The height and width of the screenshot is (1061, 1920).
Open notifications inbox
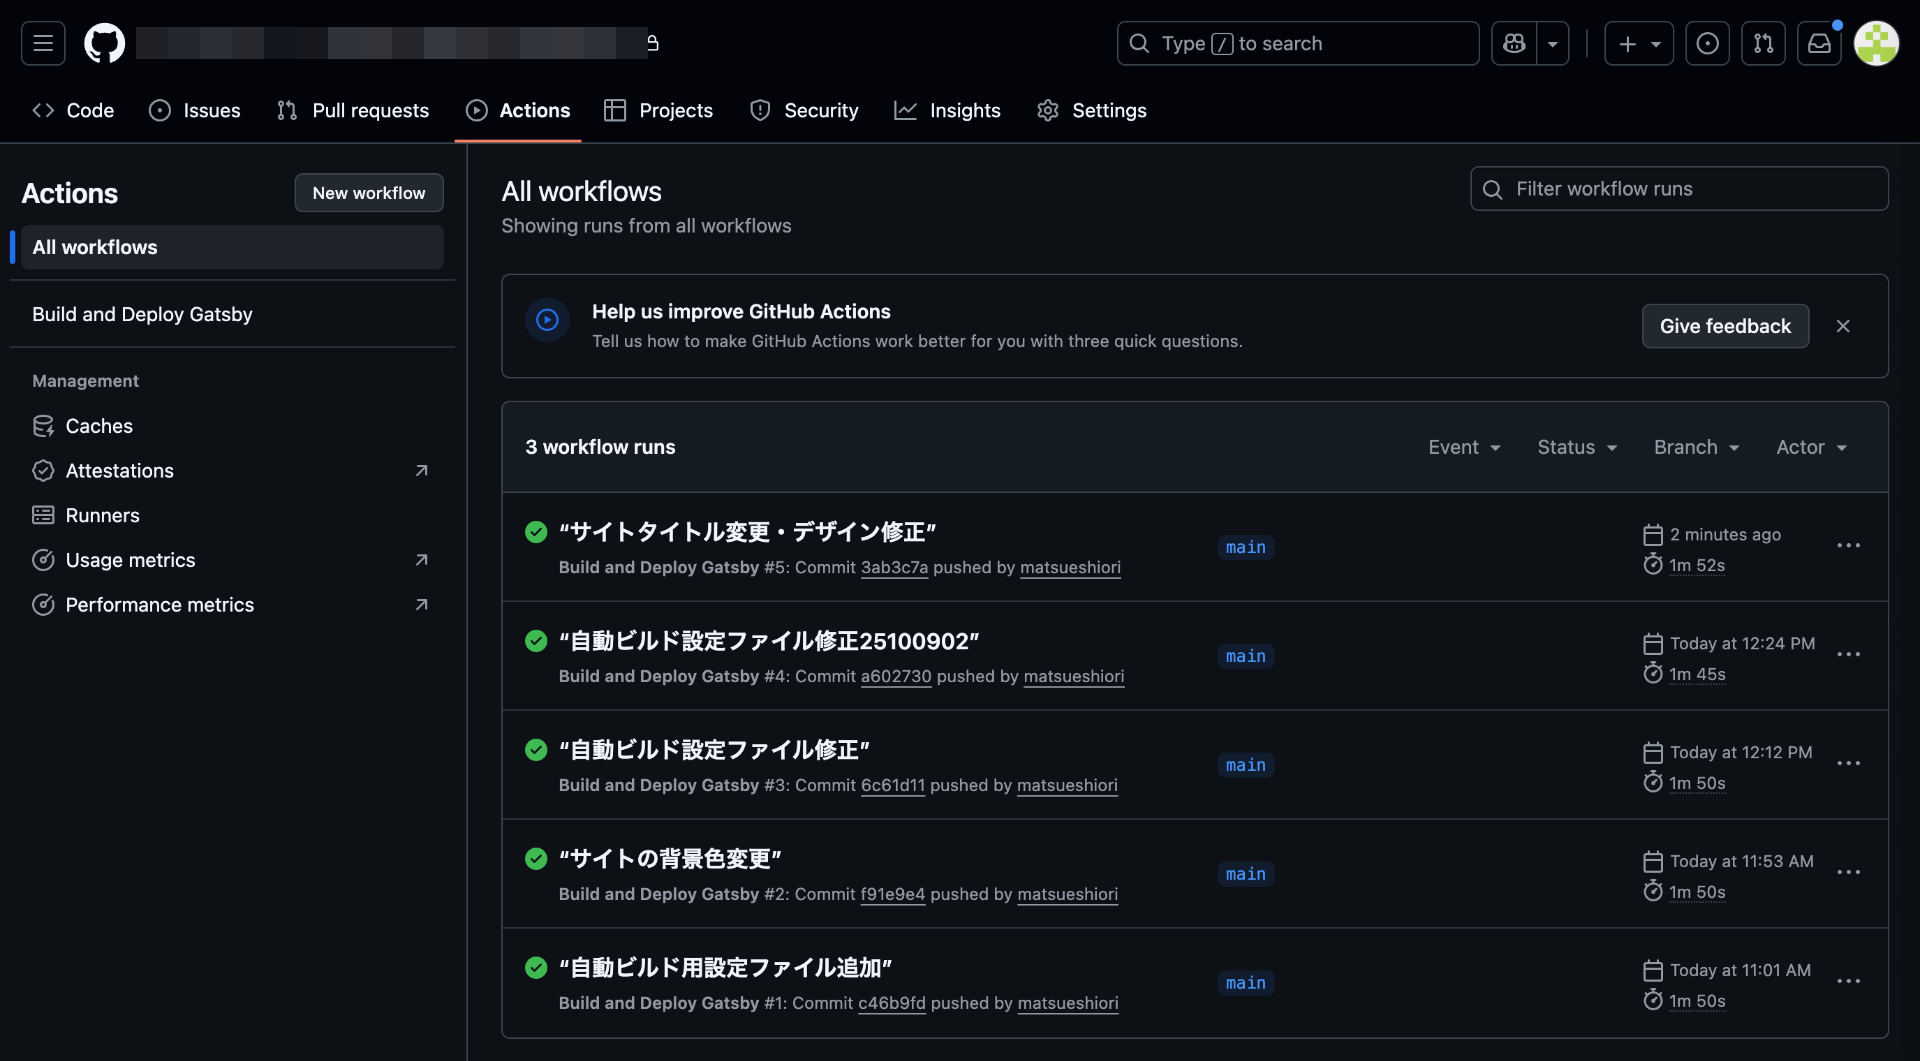(x=1820, y=43)
